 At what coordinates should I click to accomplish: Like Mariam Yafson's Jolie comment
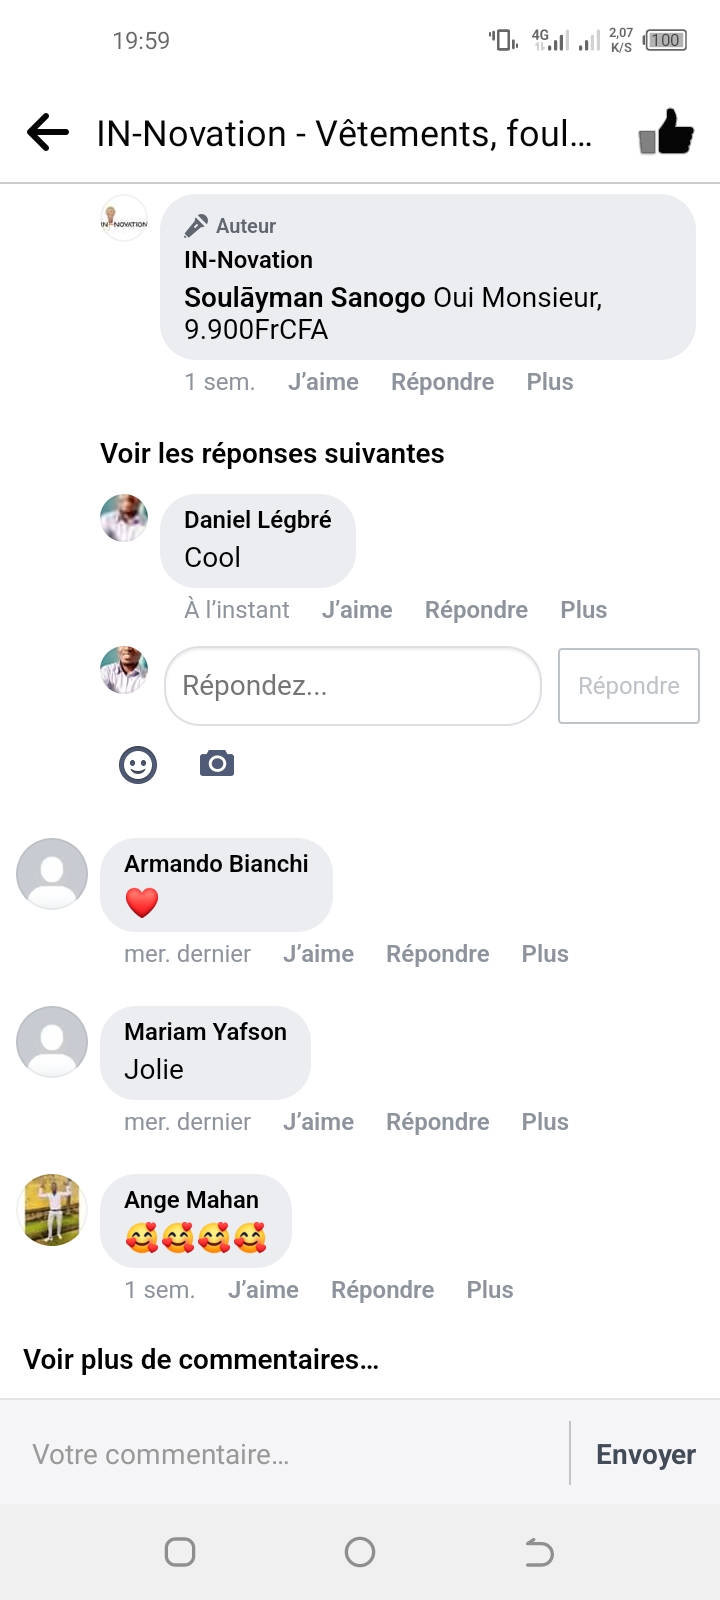tap(318, 1122)
